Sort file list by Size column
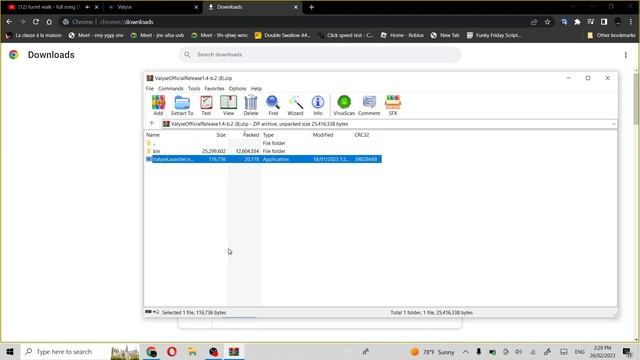The image size is (640, 360). (x=211, y=135)
